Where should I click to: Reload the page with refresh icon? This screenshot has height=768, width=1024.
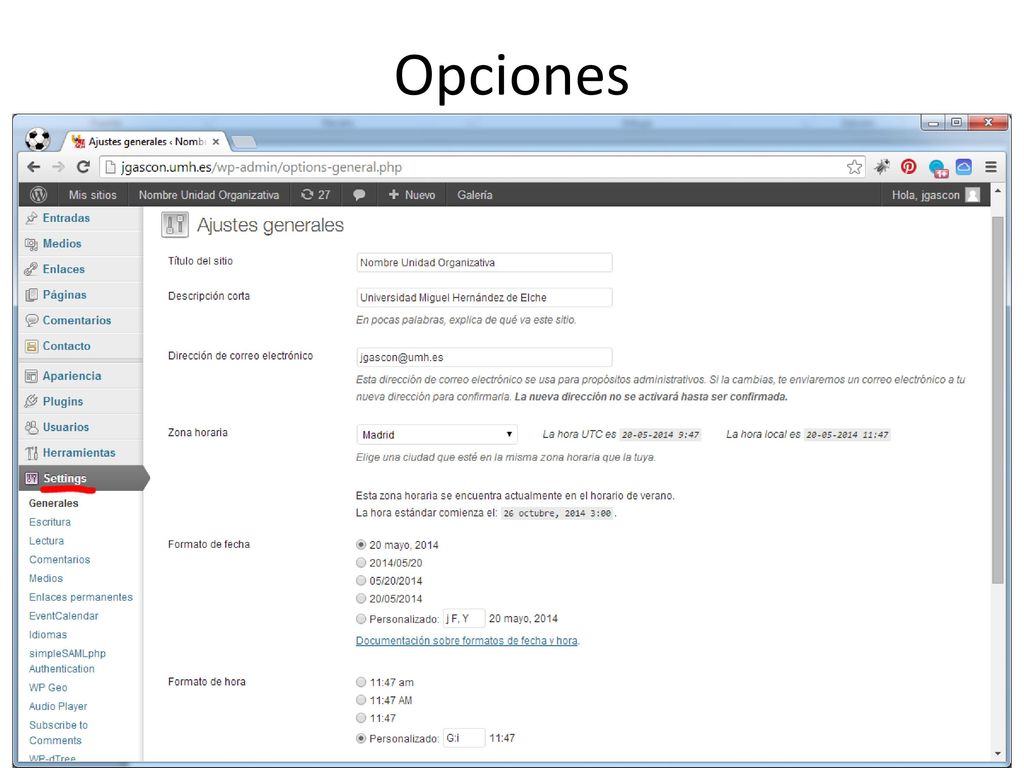coord(83,167)
